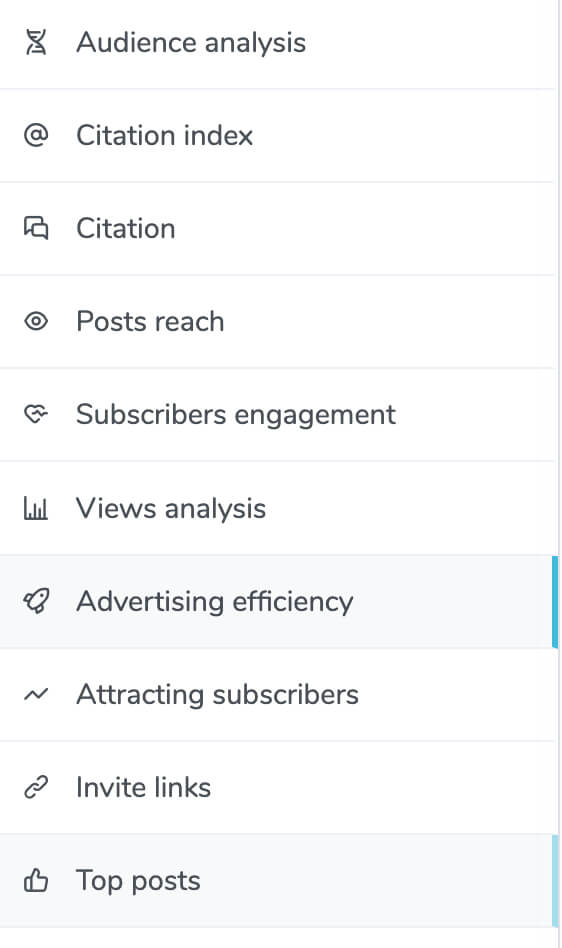This screenshot has width=562, height=948.
Task: Click the @ icon for Citation index
Action: (36, 135)
